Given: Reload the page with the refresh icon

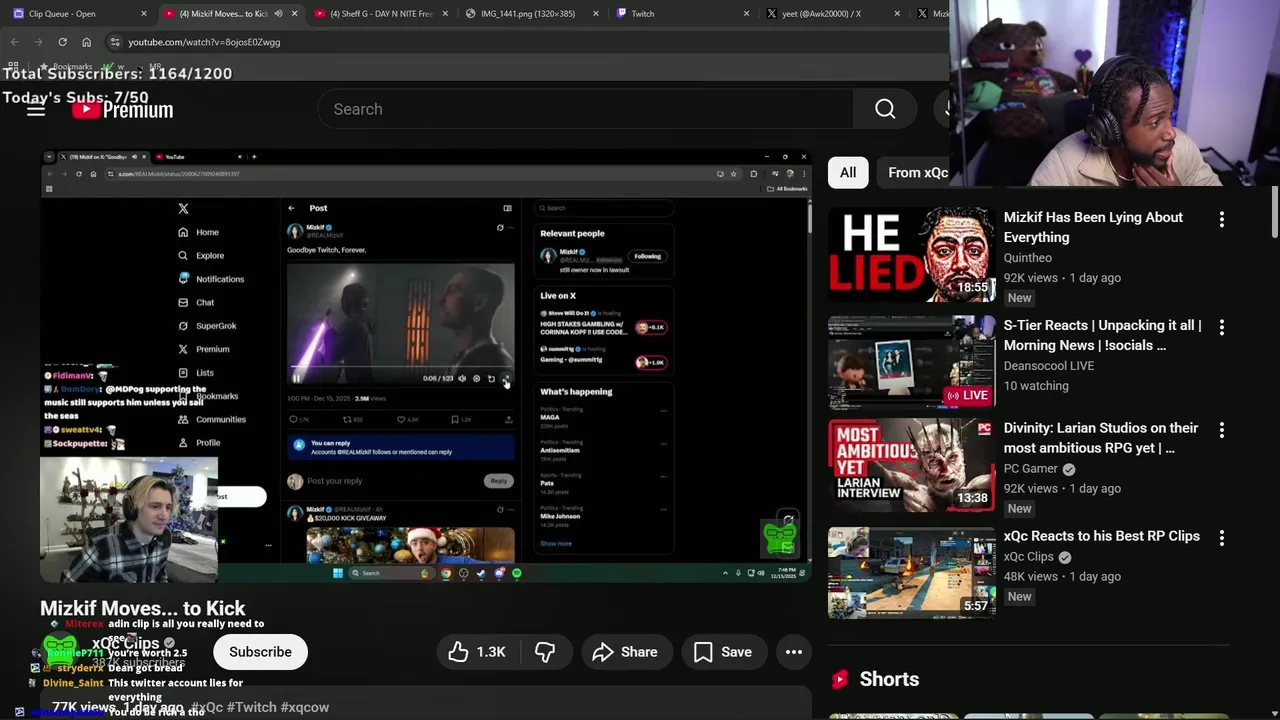Looking at the screenshot, I should click(x=62, y=42).
